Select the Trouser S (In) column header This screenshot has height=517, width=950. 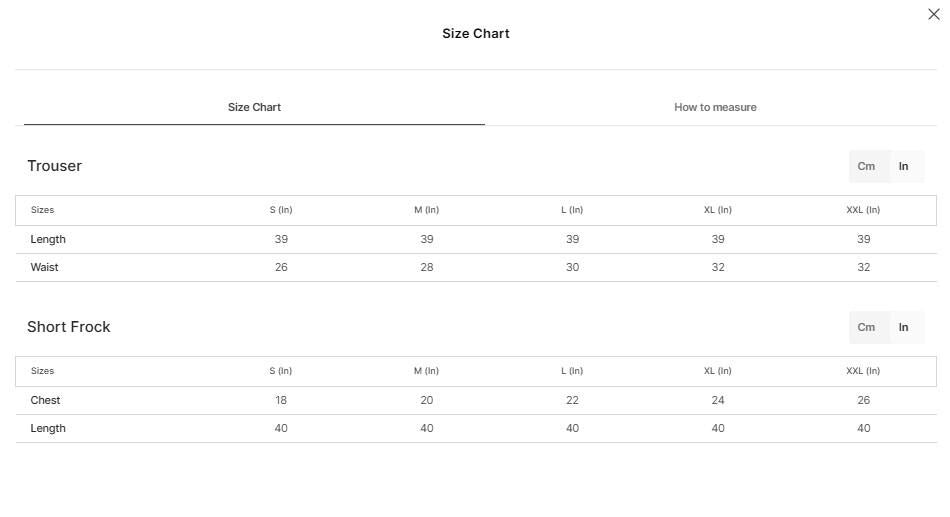click(281, 210)
